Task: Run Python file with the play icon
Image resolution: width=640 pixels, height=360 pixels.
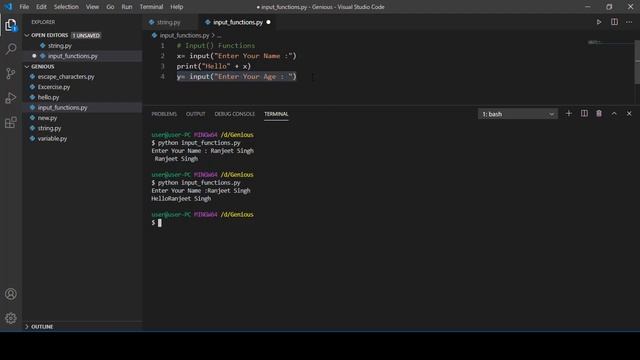Action: tap(599, 22)
